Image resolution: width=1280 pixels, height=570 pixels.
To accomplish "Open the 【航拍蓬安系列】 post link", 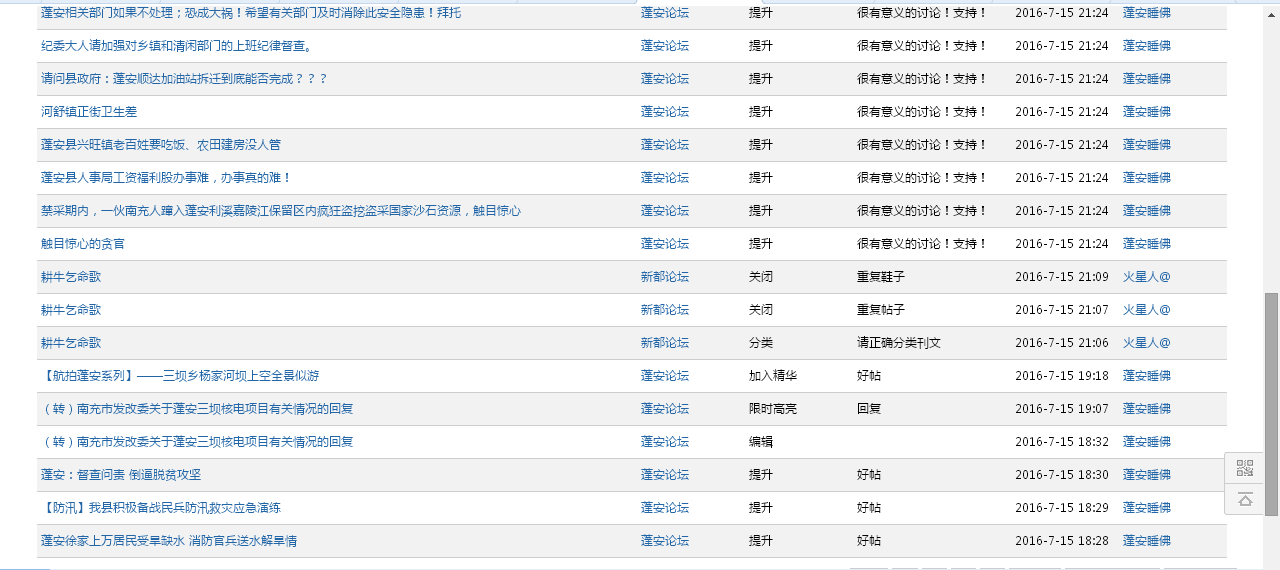I will coord(180,376).
